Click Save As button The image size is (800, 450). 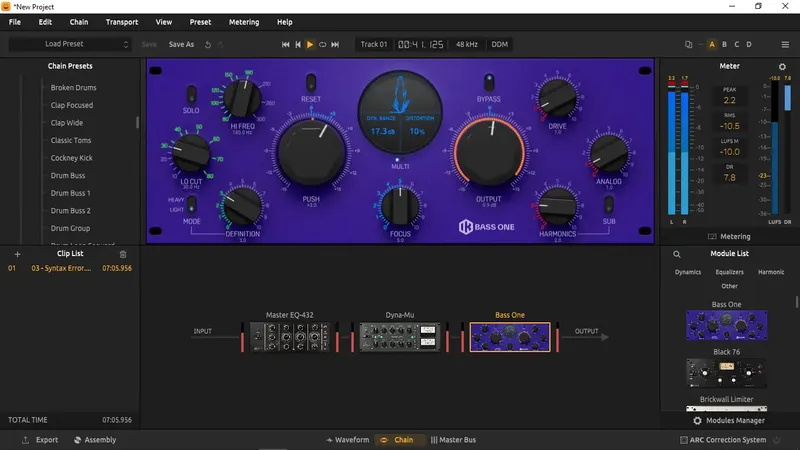181,44
